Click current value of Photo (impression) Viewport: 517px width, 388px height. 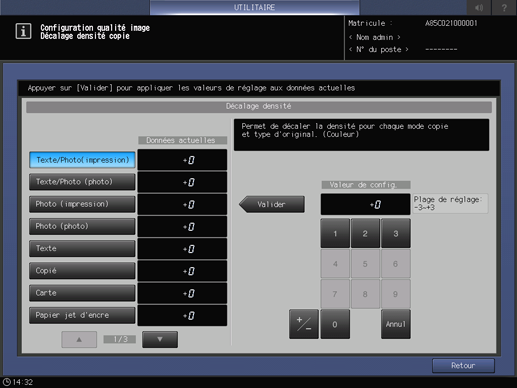(x=182, y=204)
